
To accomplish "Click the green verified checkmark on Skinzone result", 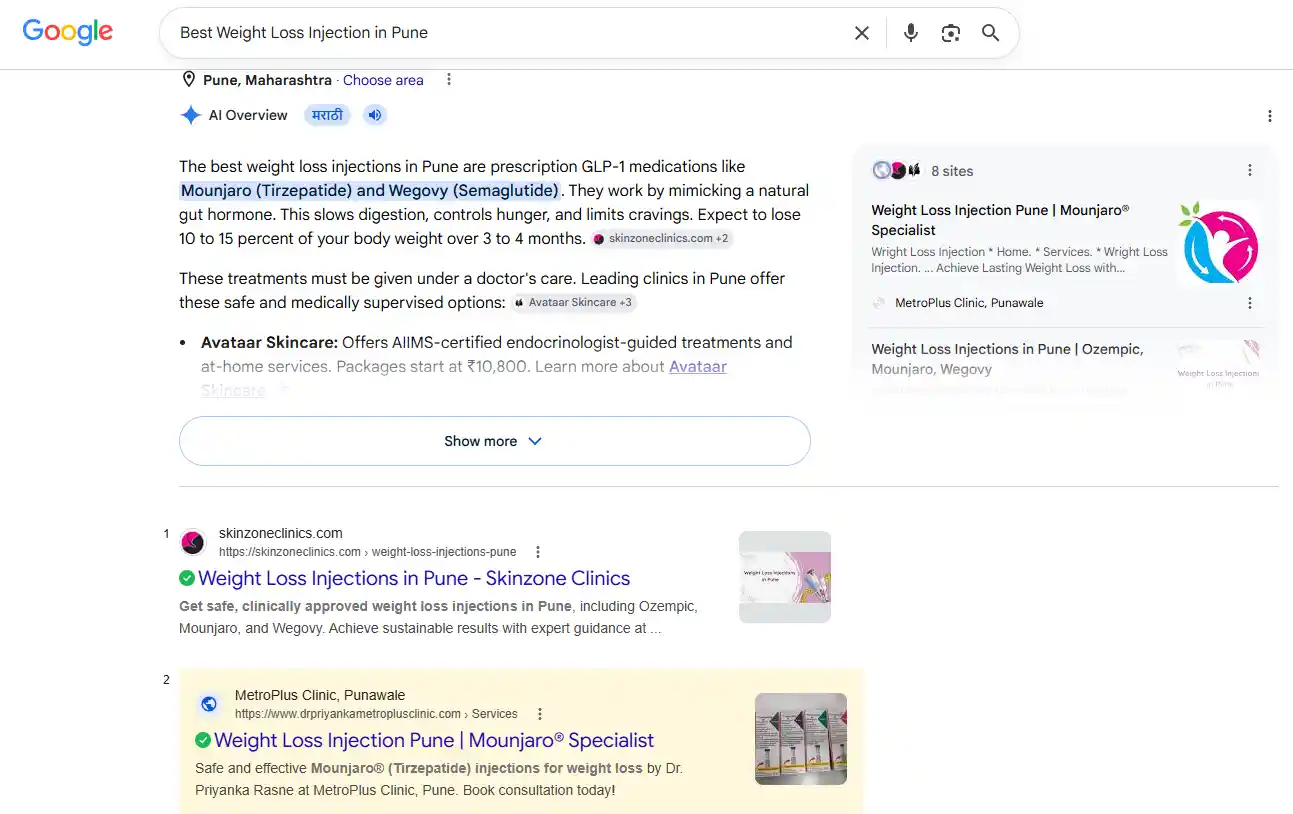I will tap(187, 578).
